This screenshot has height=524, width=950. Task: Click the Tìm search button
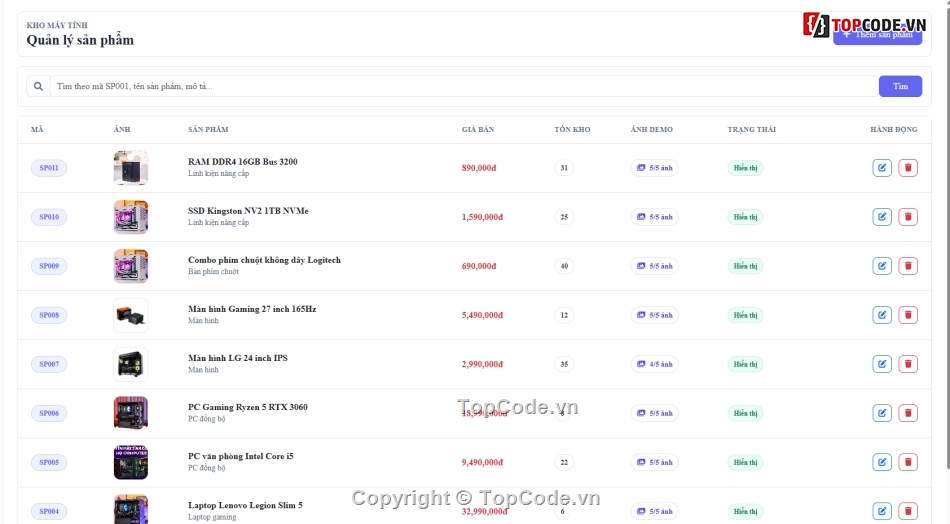900,87
